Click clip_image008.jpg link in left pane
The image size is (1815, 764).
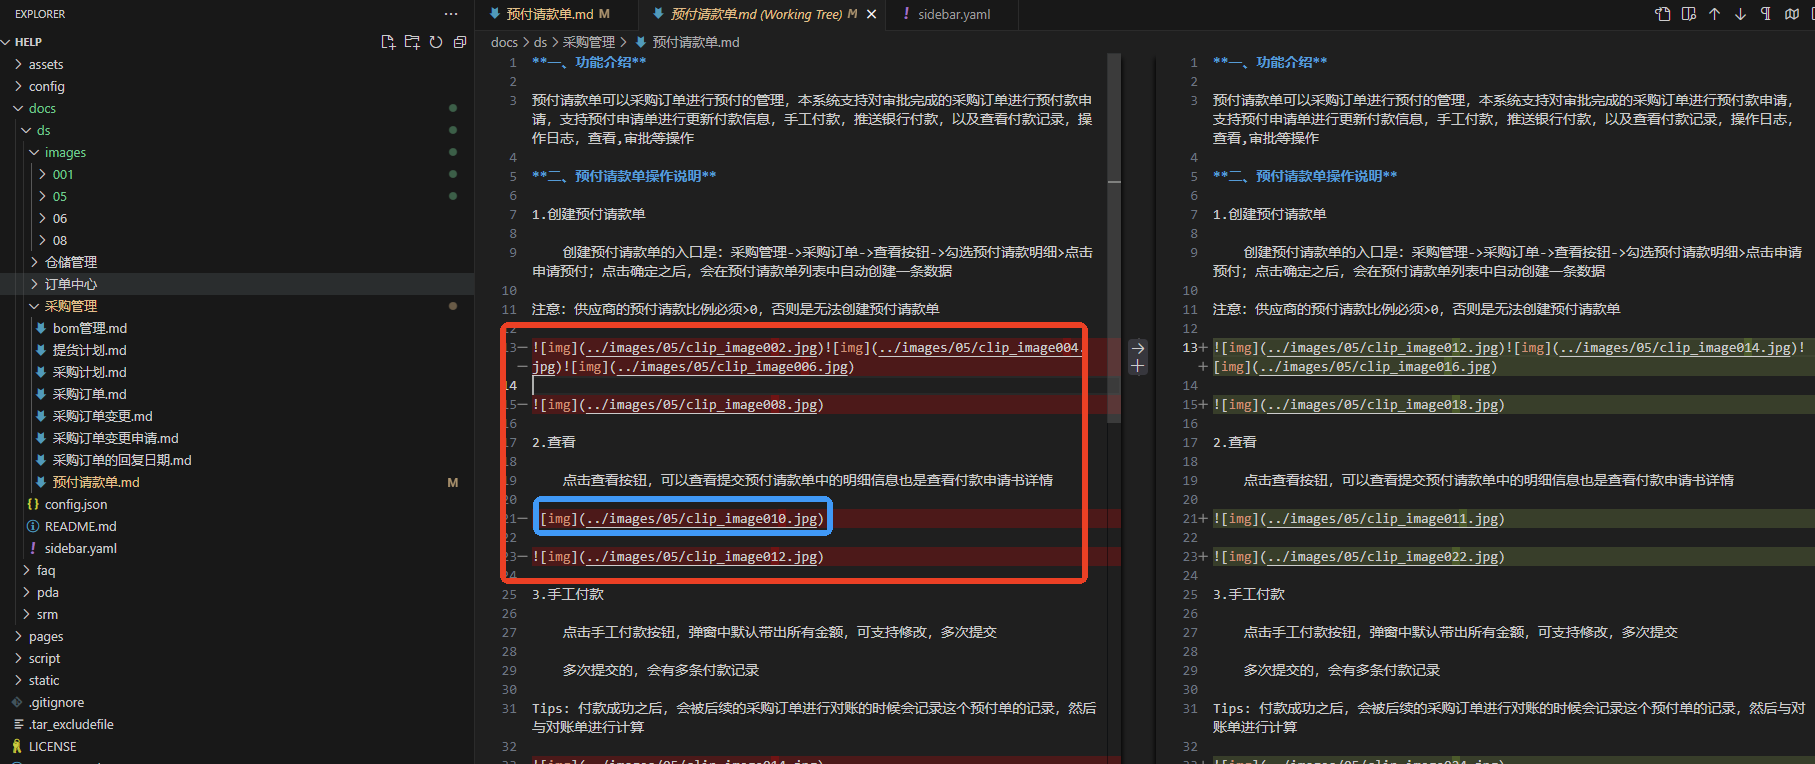(702, 405)
